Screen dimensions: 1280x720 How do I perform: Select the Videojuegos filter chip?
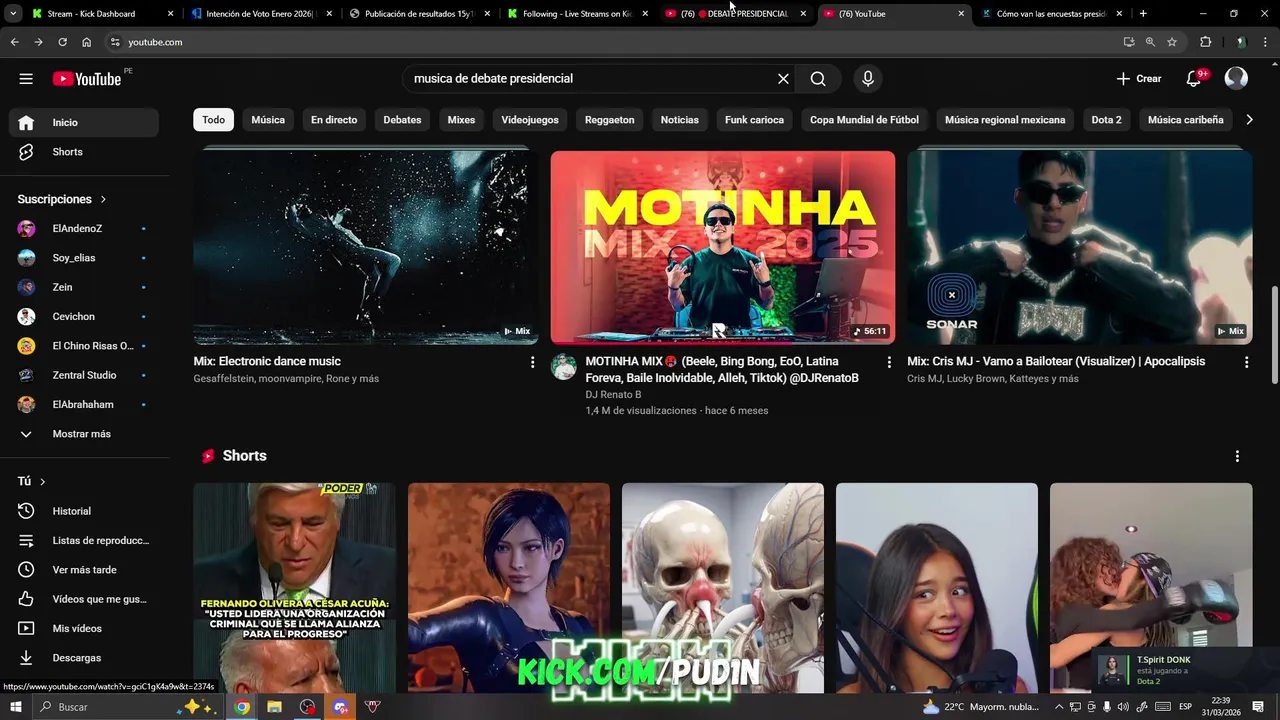coord(530,120)
